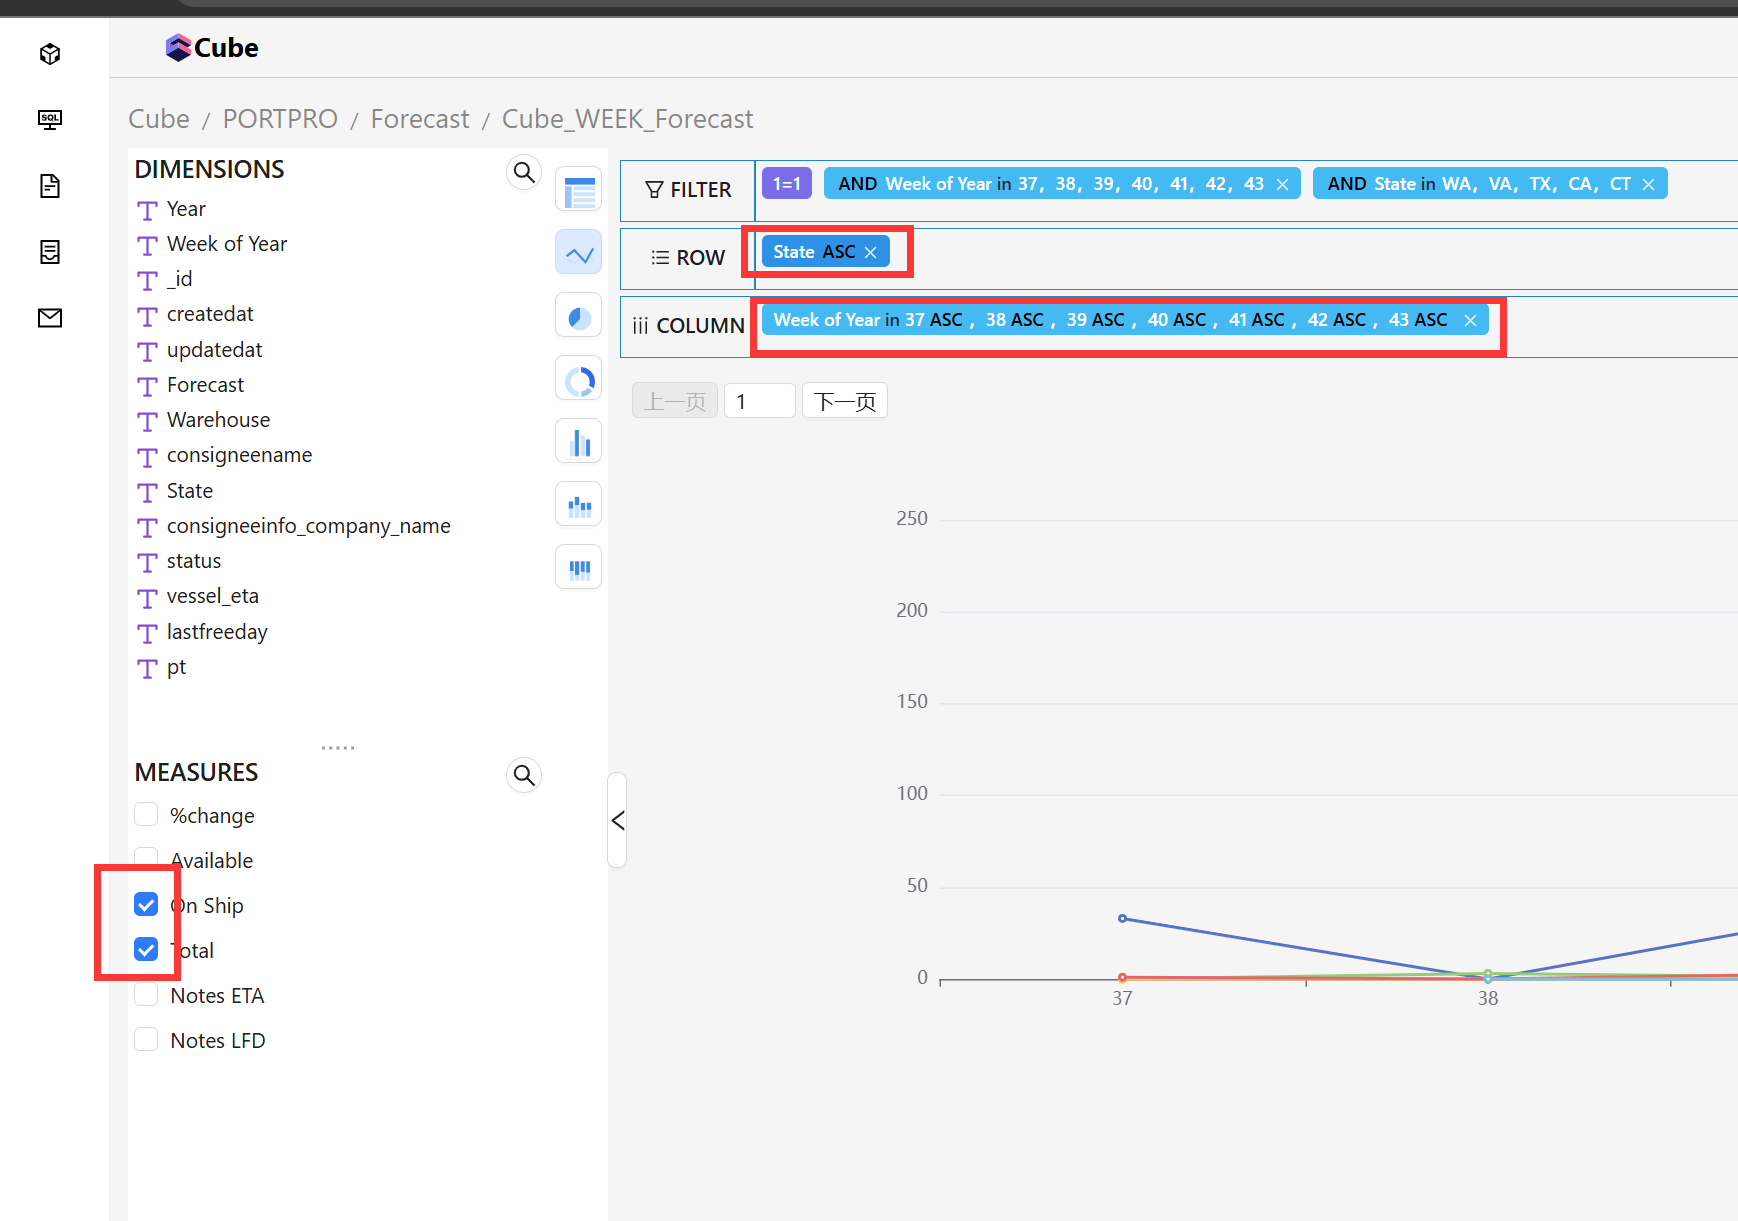
Task: Open the report list sidebar icon
Action: 50,252
